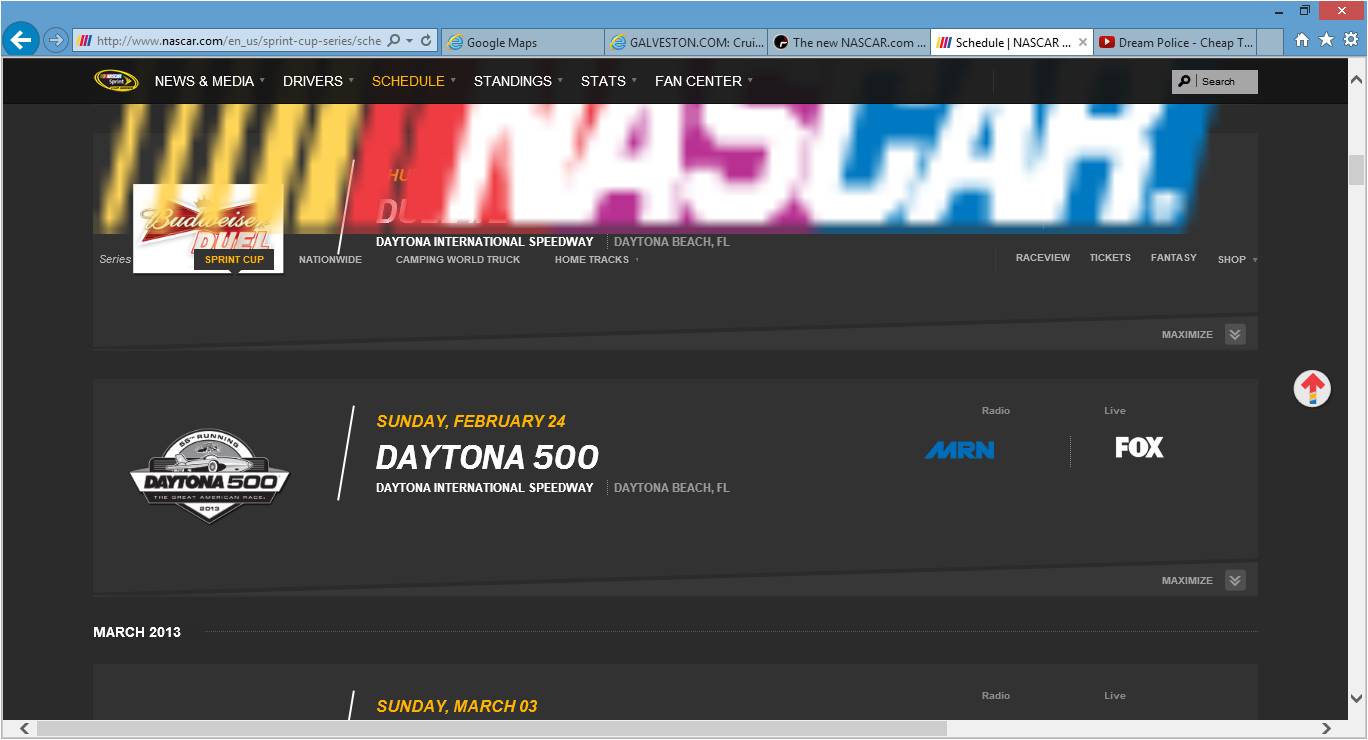Screen dimensions: 1368x740
Task: Click vertical scrollbar down arrow
Action: coord(1356,698)
